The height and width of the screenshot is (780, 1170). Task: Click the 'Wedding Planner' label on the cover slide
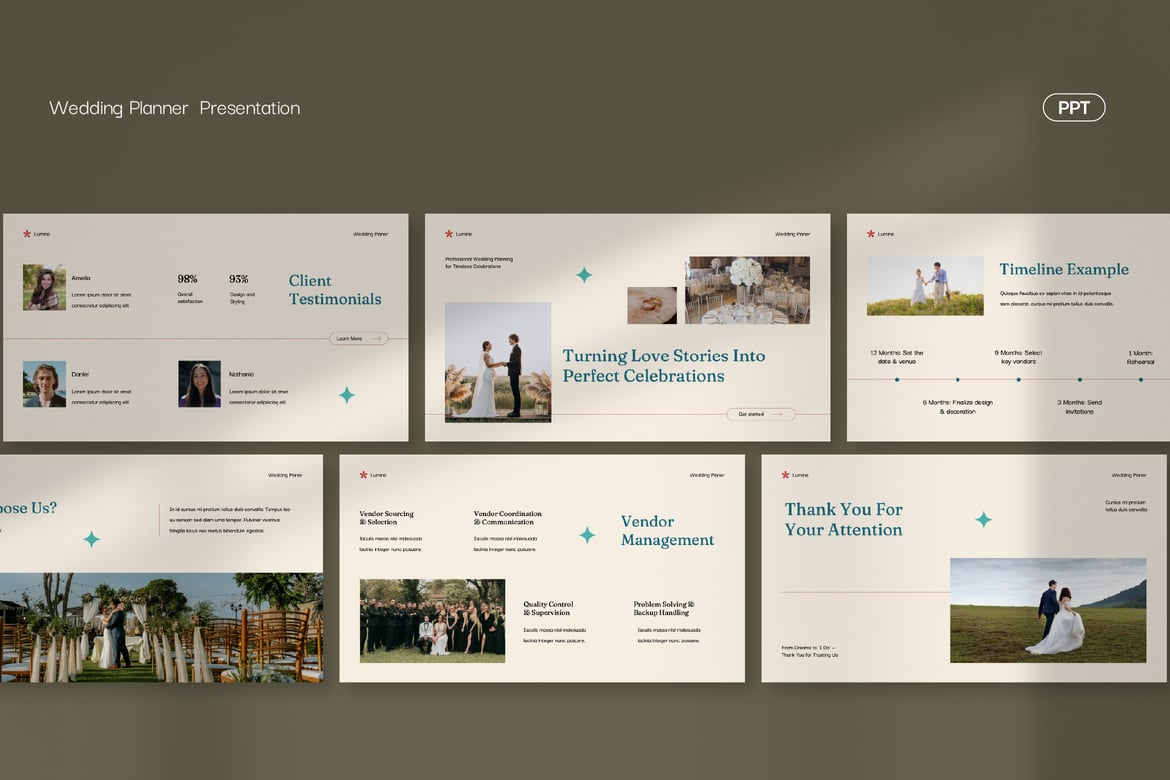click(792, 234)
